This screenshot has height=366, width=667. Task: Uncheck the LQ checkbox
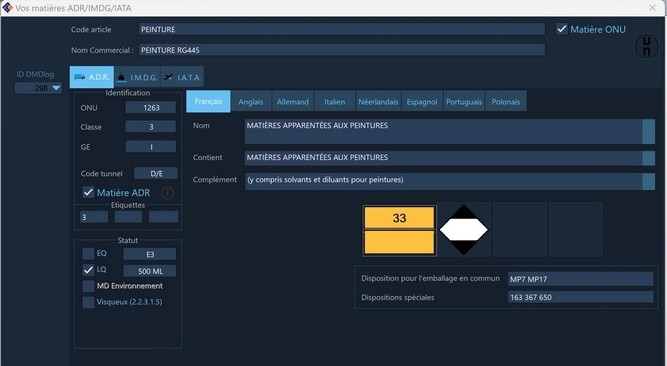tap(88, 270)
